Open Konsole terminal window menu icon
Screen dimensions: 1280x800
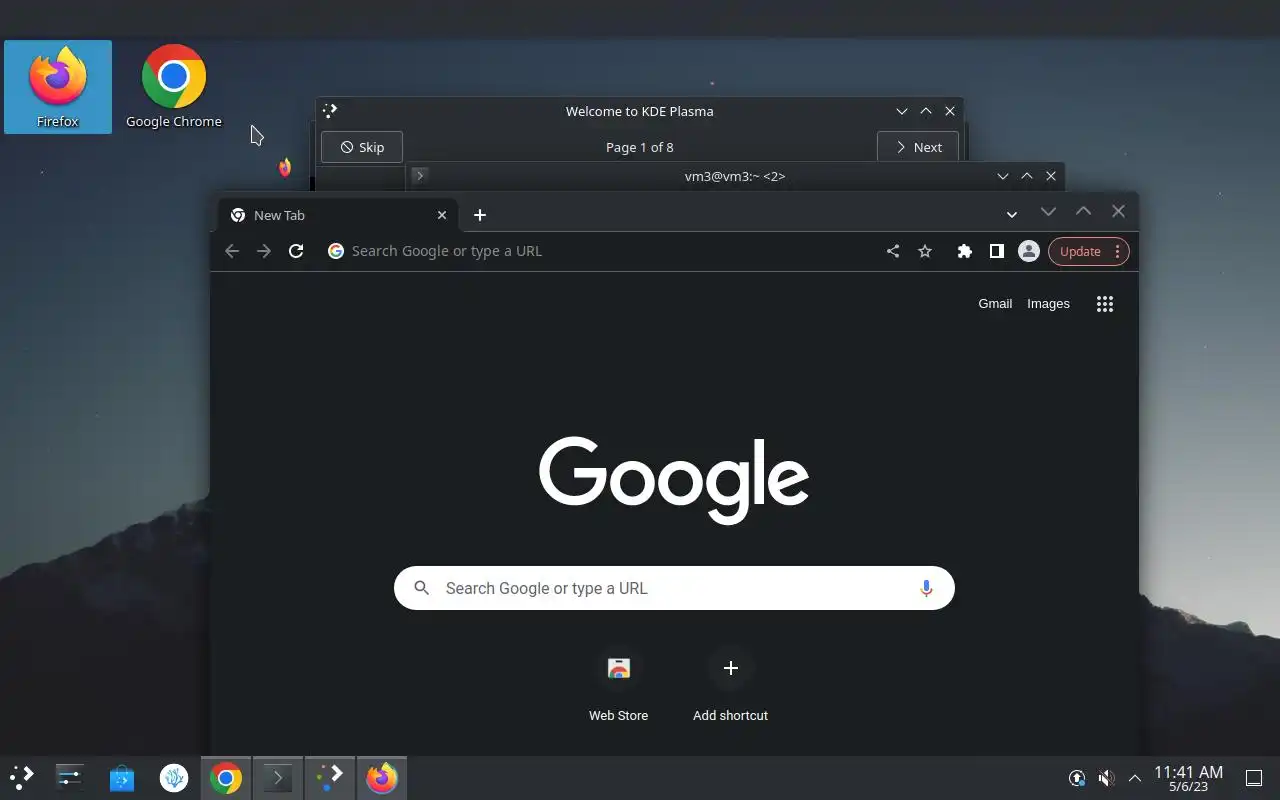coord(420,176)
